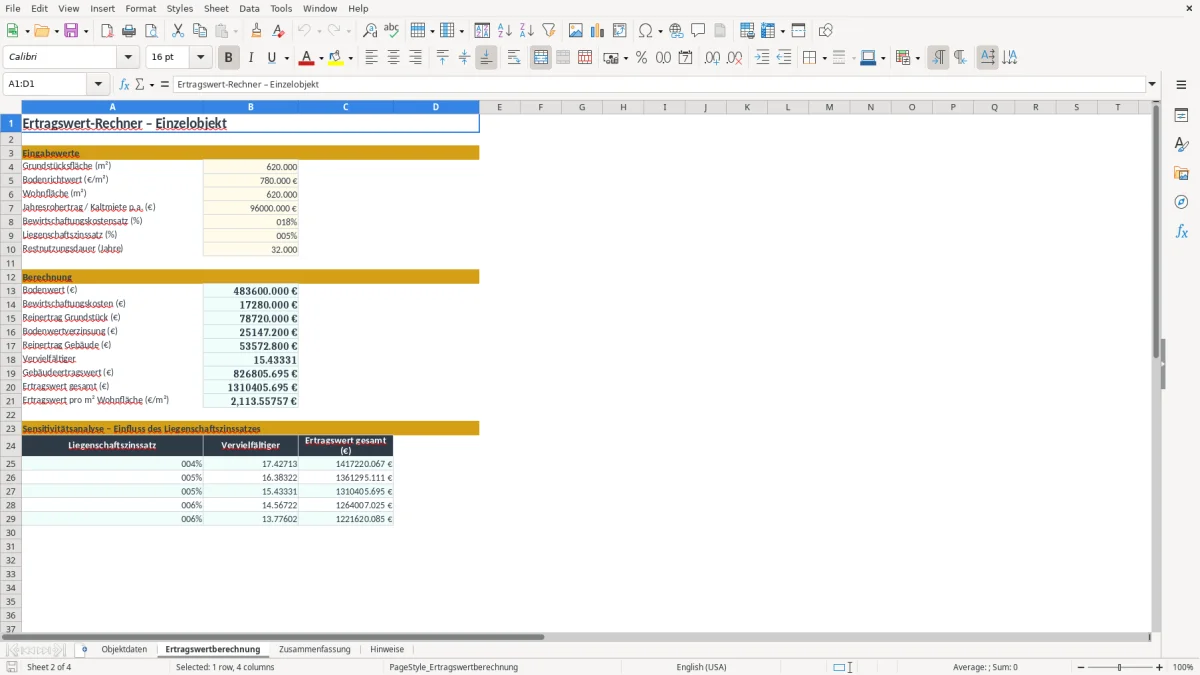Open the Format menu
The height and width of the screenshot is (675, 1200).
[x=140, y=8]
